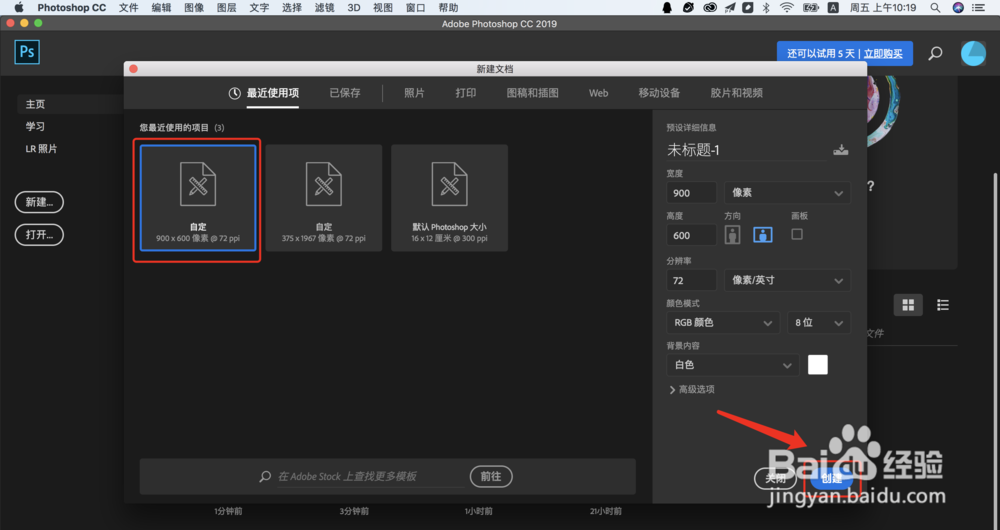Expand 高级选项 advanced options
Image resolution: width=1000 pixels, height=530 pixels.
point(691,389)
